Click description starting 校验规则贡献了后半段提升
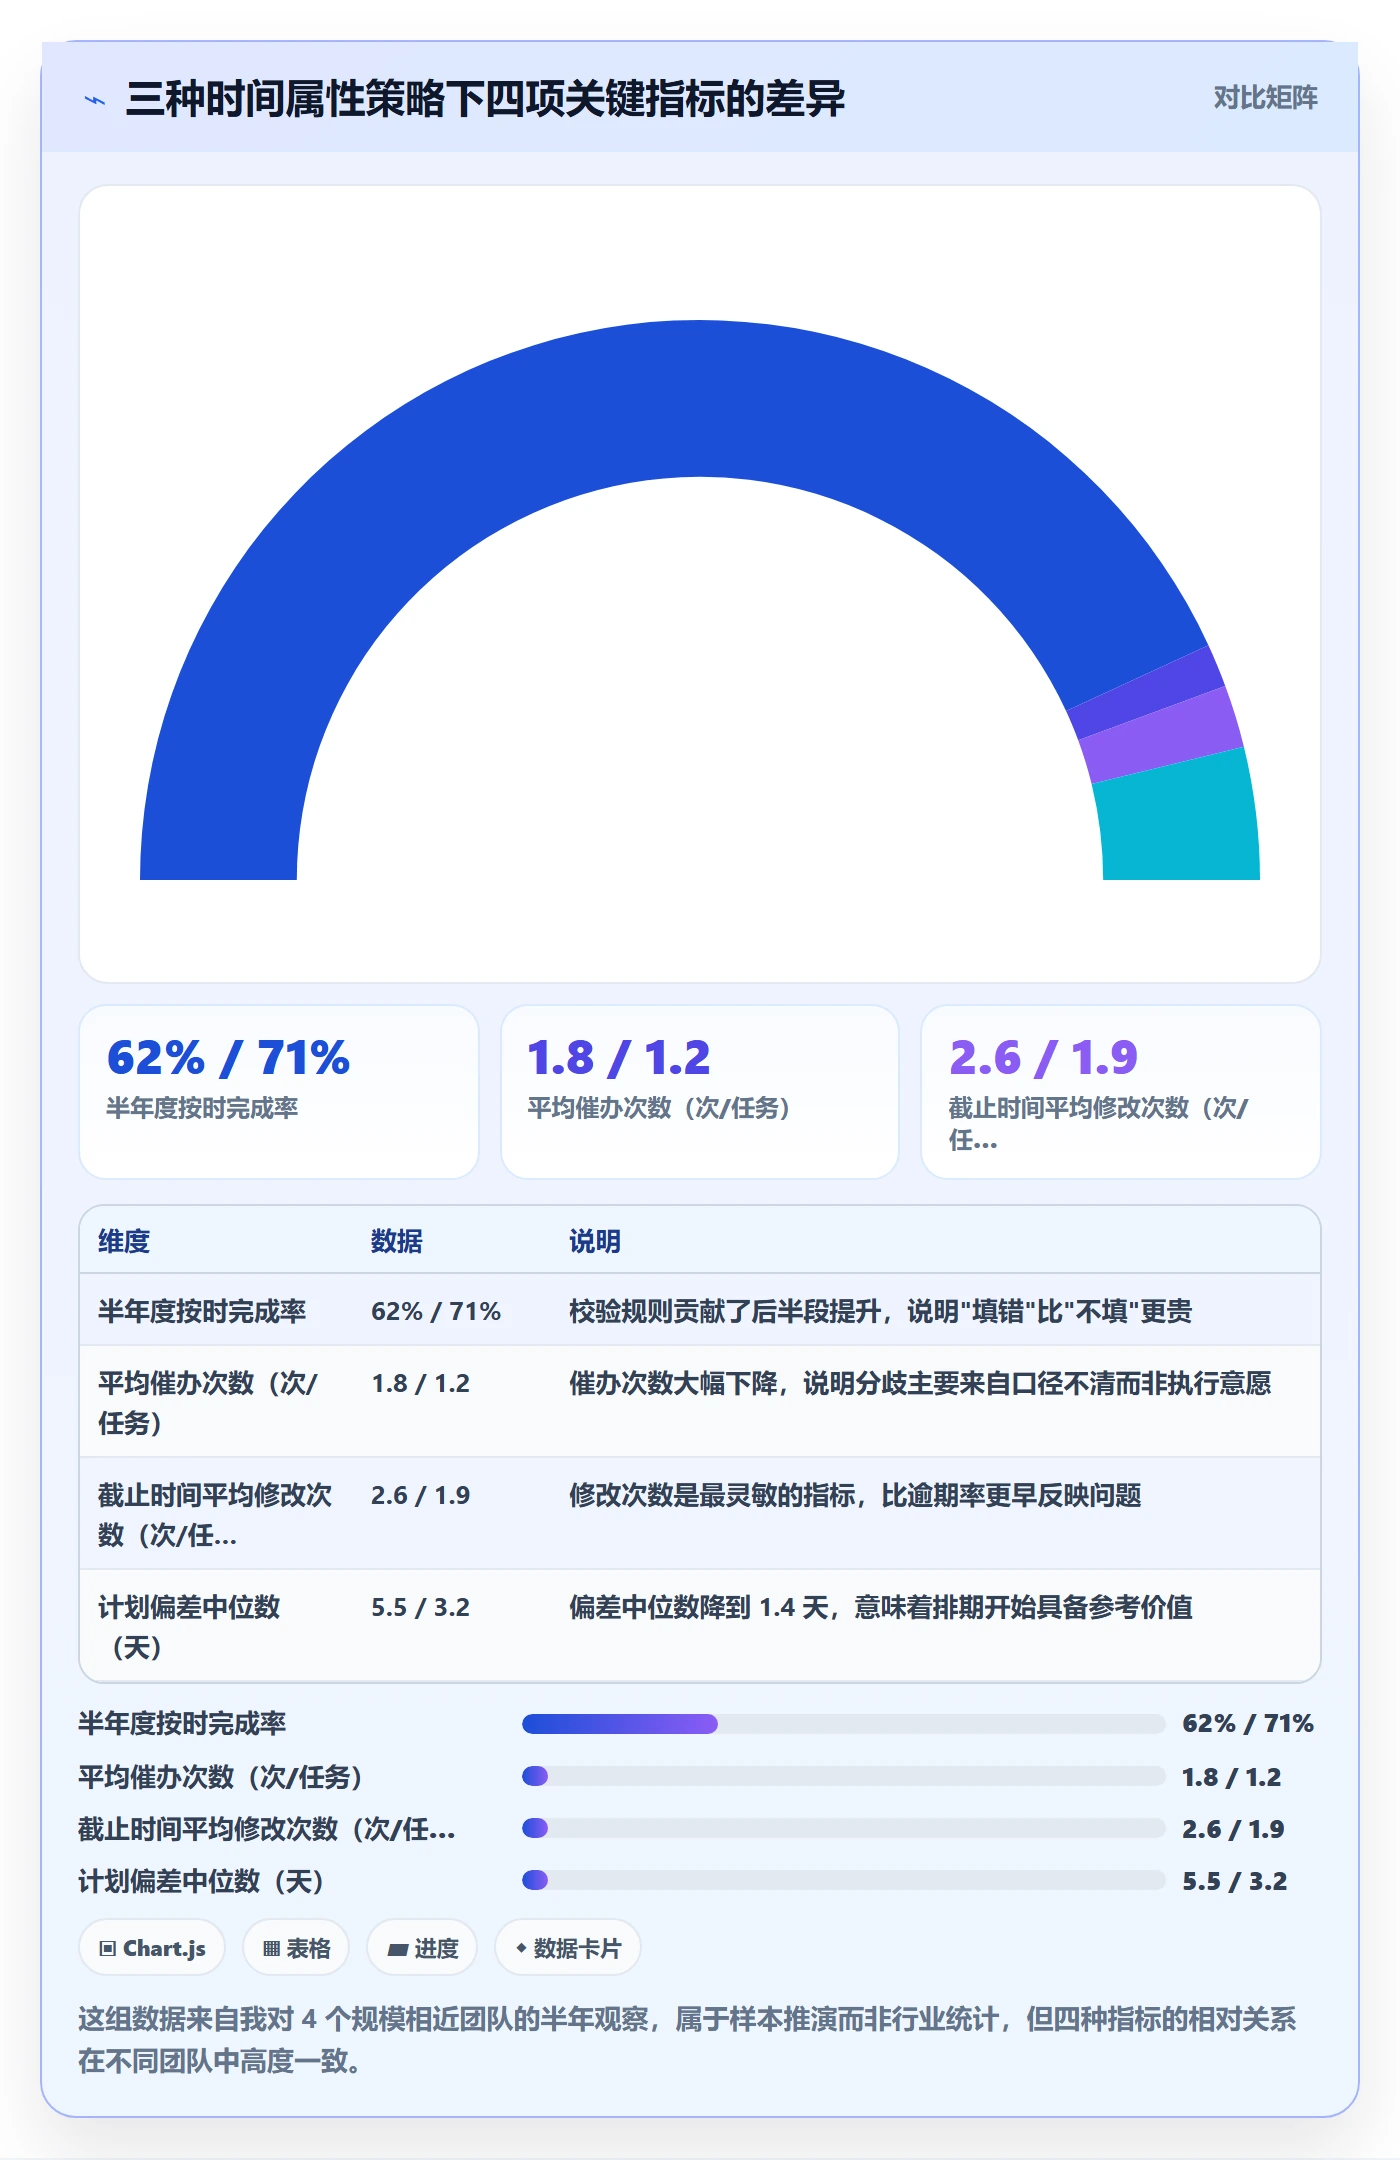The height and width of the screenshot is (2160, 1400). [x=881, y=1311]
